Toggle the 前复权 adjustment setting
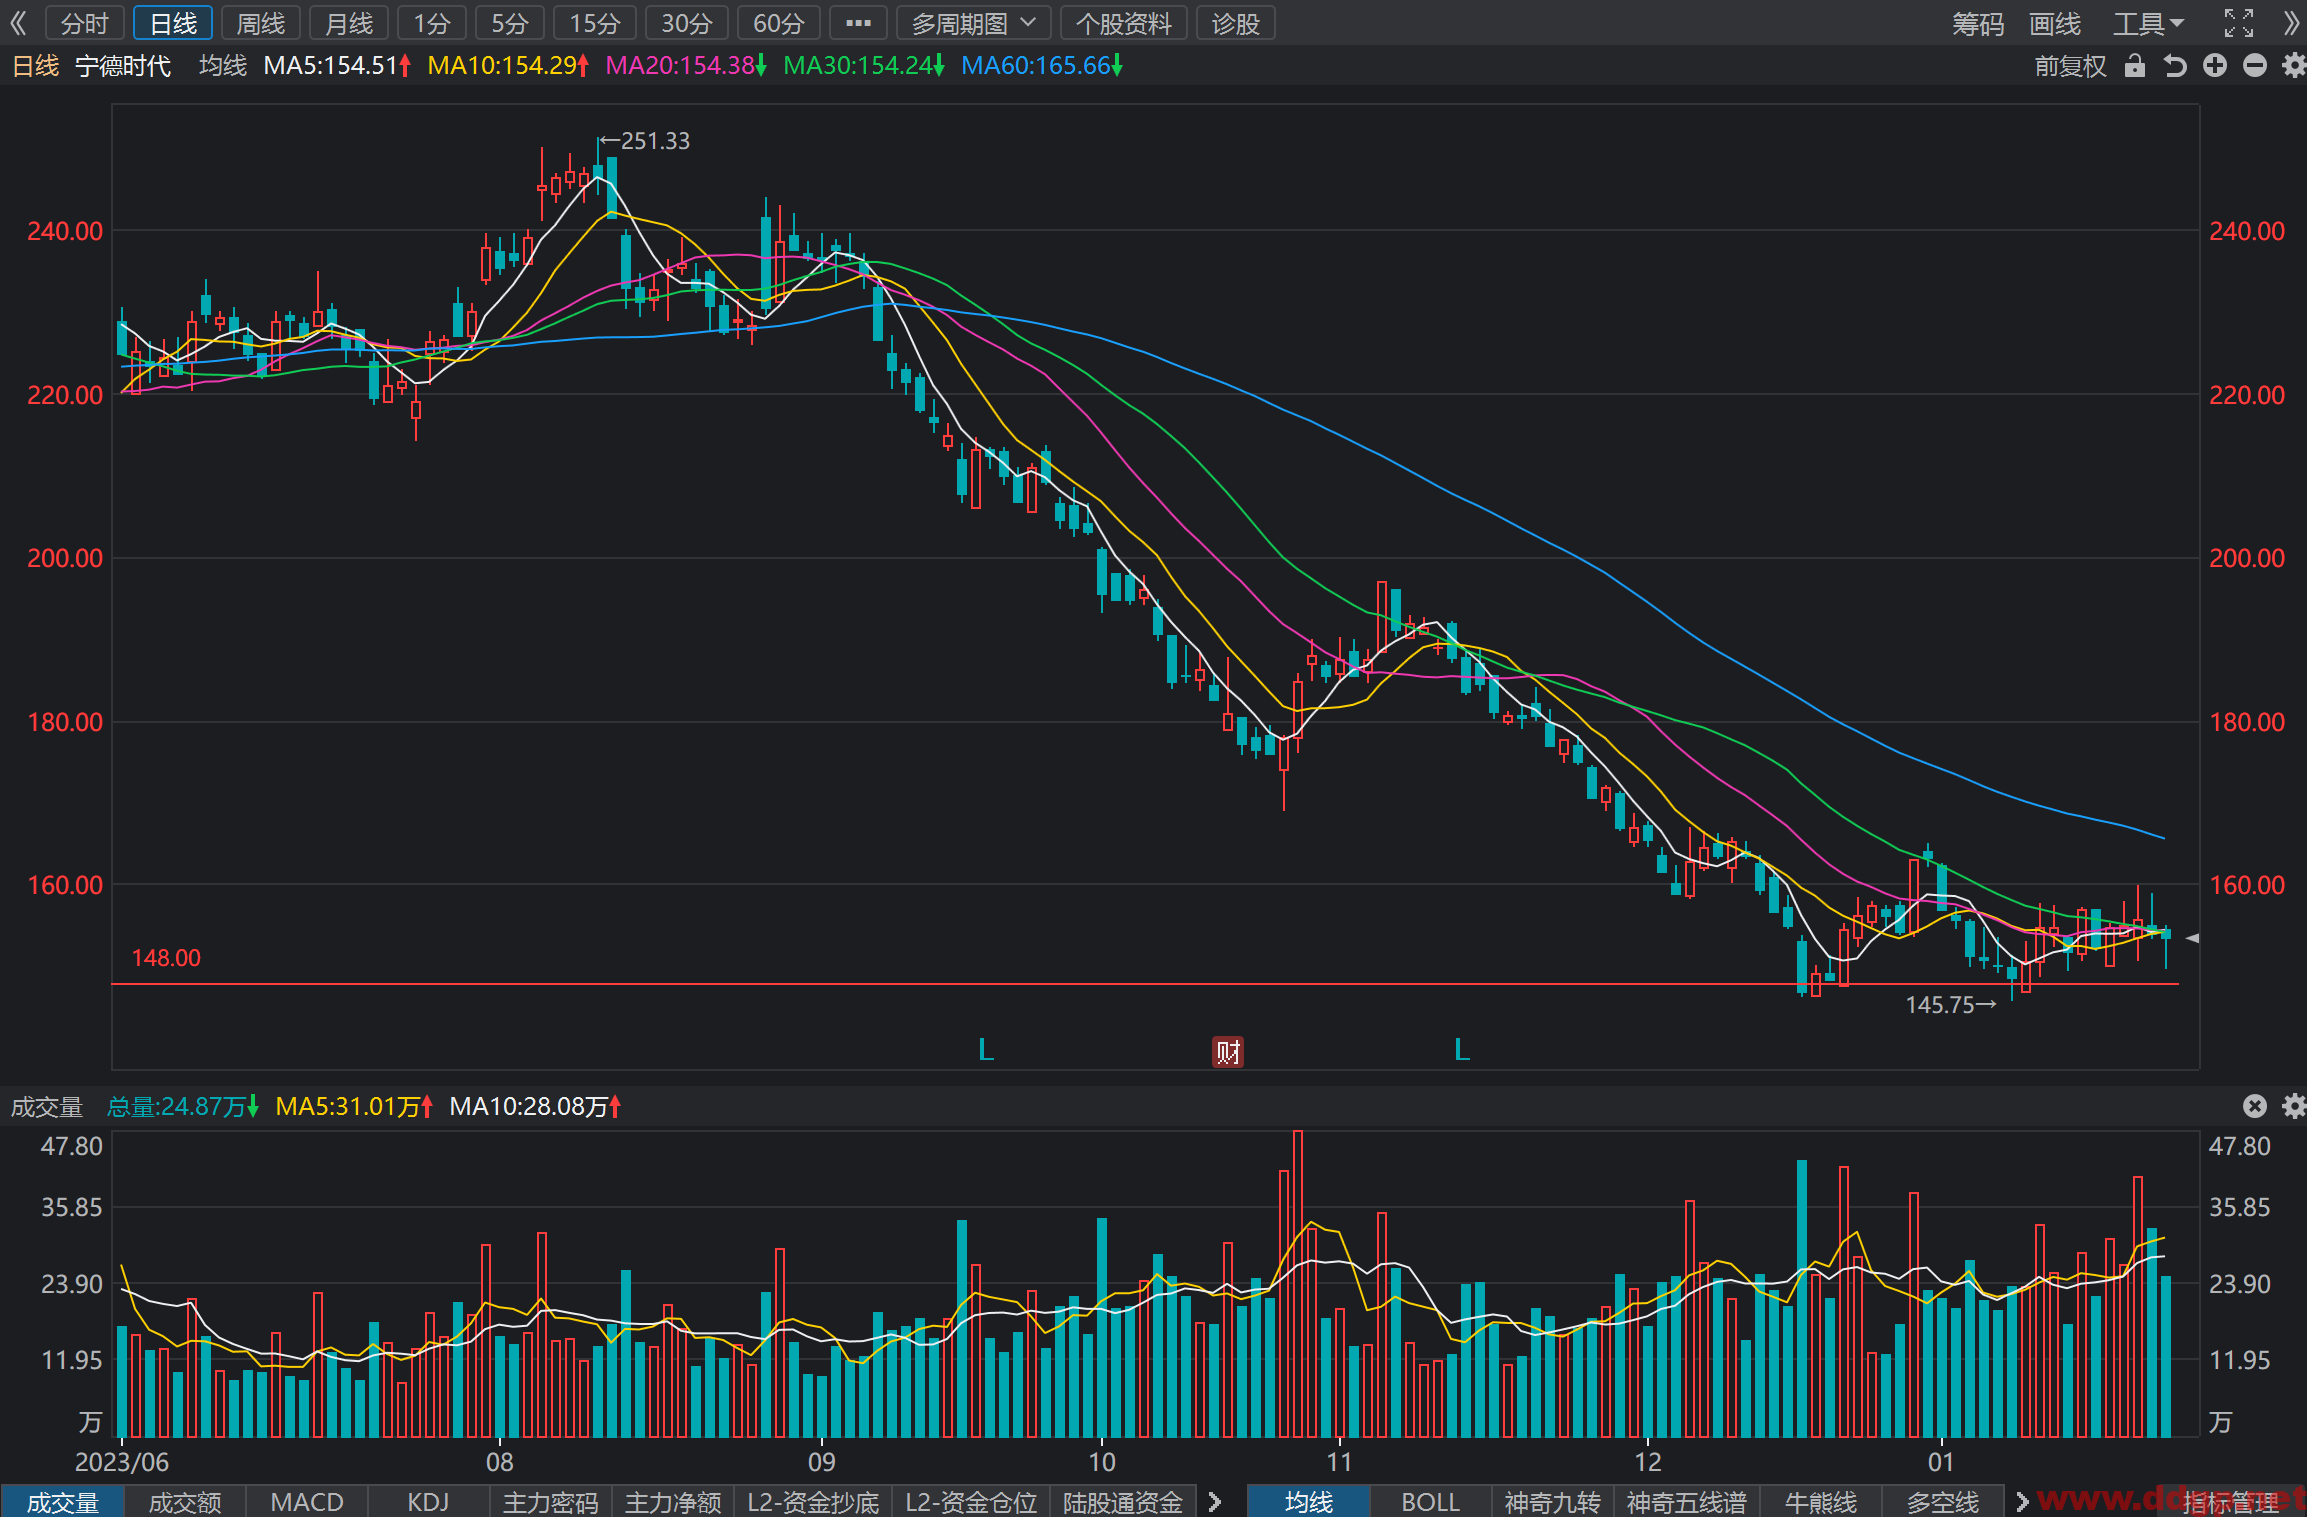 (x=2070, y=66)
